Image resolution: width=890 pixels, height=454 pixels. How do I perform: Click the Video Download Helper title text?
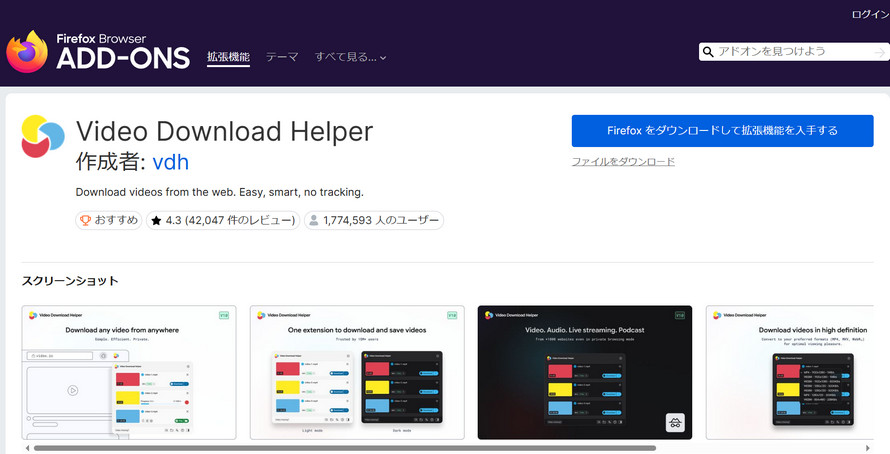click(225, 132)
